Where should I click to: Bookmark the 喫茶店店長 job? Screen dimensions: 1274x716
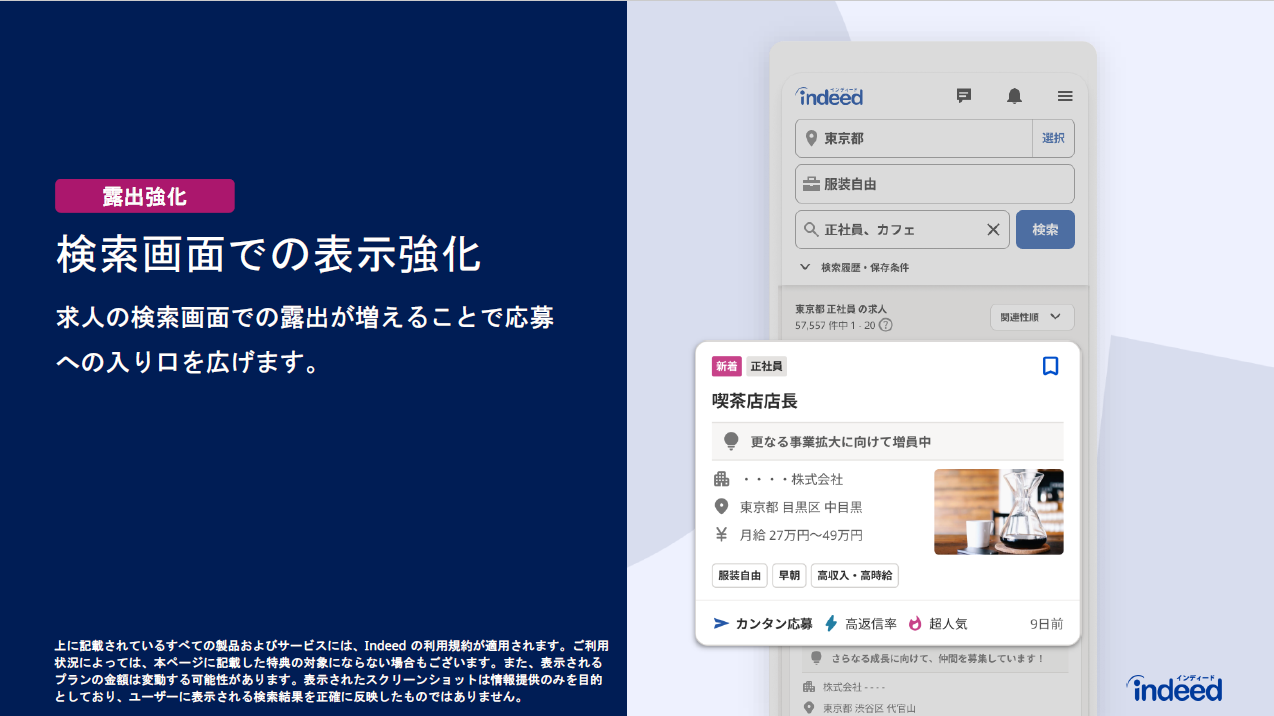[x=1050, y=366]
